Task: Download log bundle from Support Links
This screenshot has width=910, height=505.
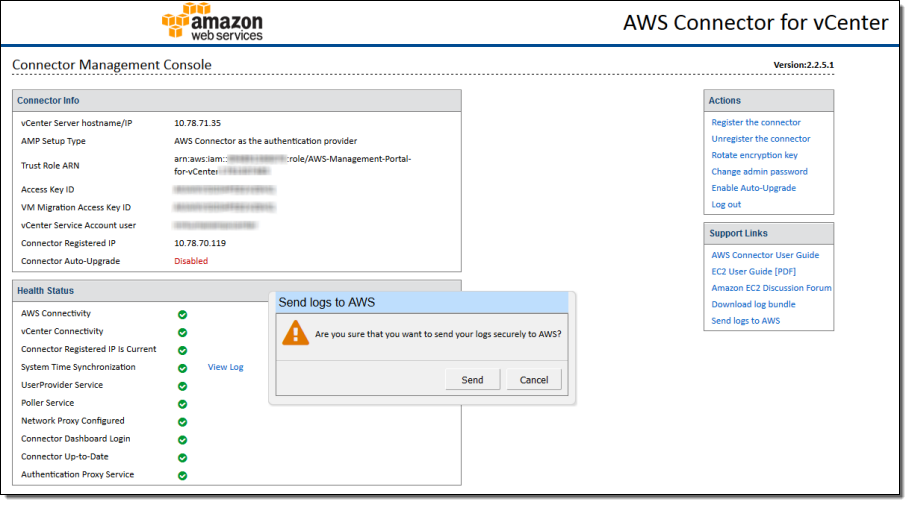Action: (753, 304)
